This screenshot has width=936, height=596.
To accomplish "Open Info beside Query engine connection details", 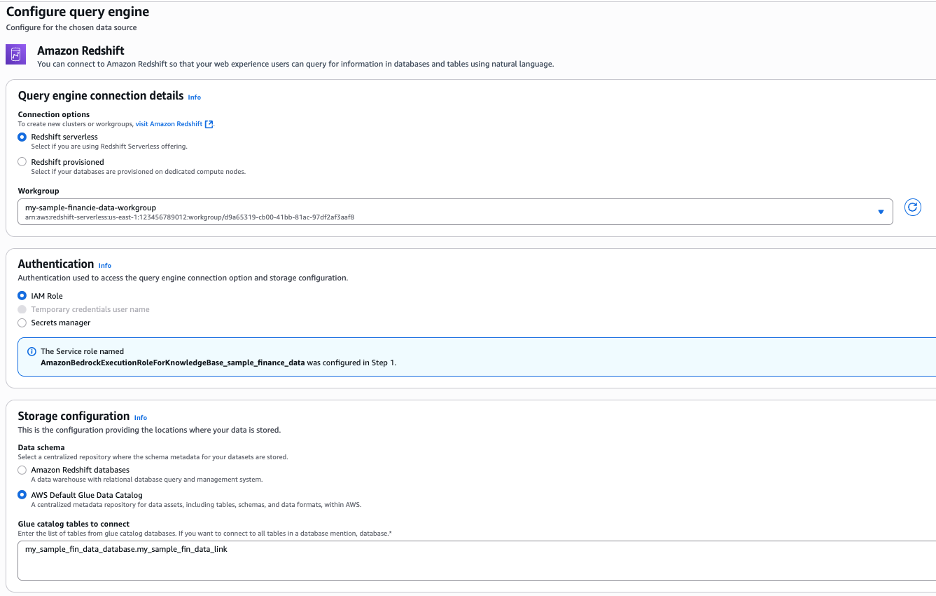I will [194, 97].
